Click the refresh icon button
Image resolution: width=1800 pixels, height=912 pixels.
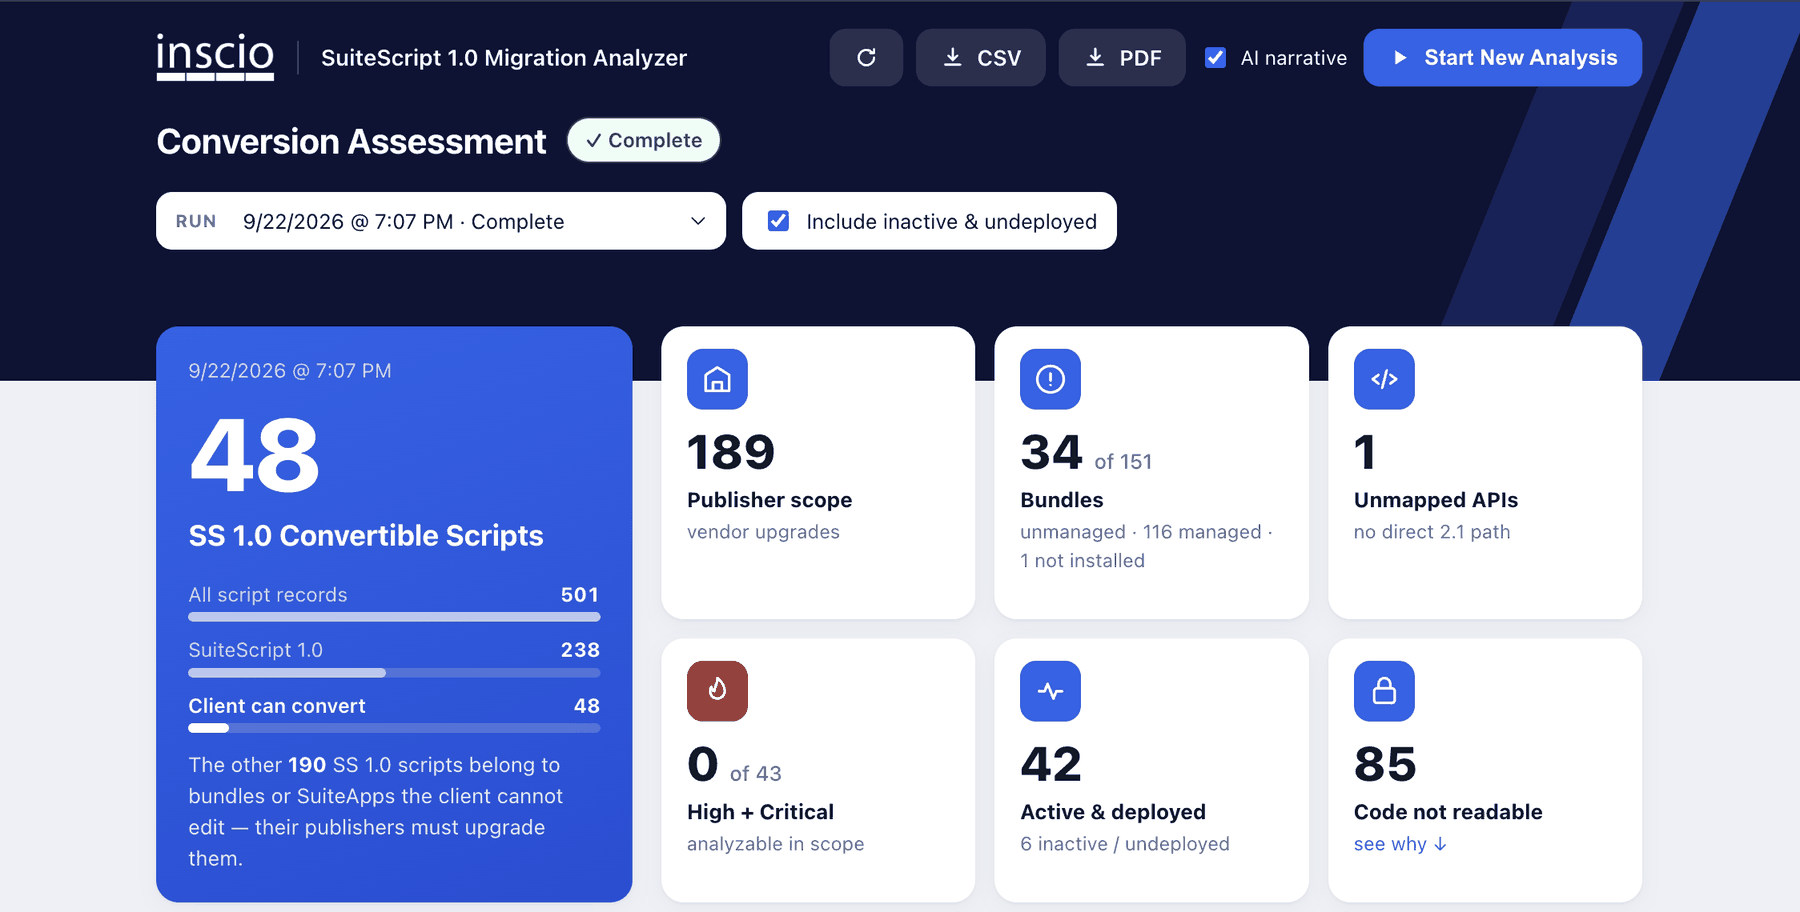866,58
